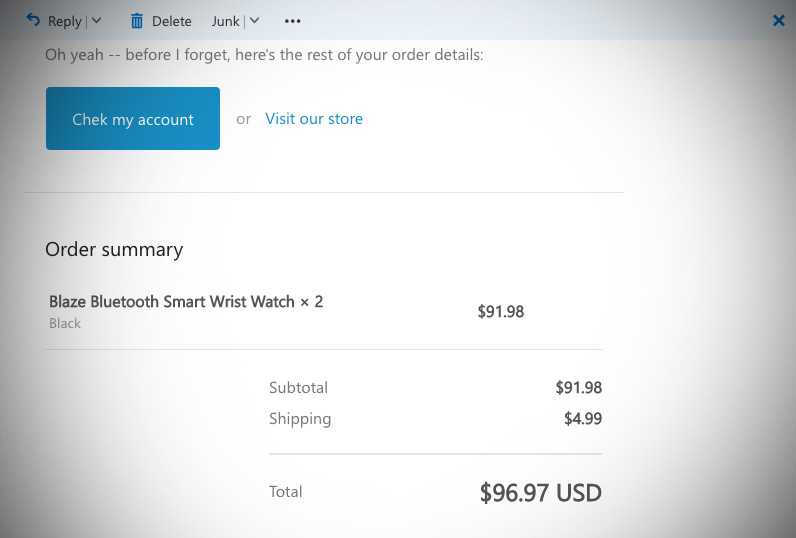Open the Visit our store link

[x=314, y=119]
